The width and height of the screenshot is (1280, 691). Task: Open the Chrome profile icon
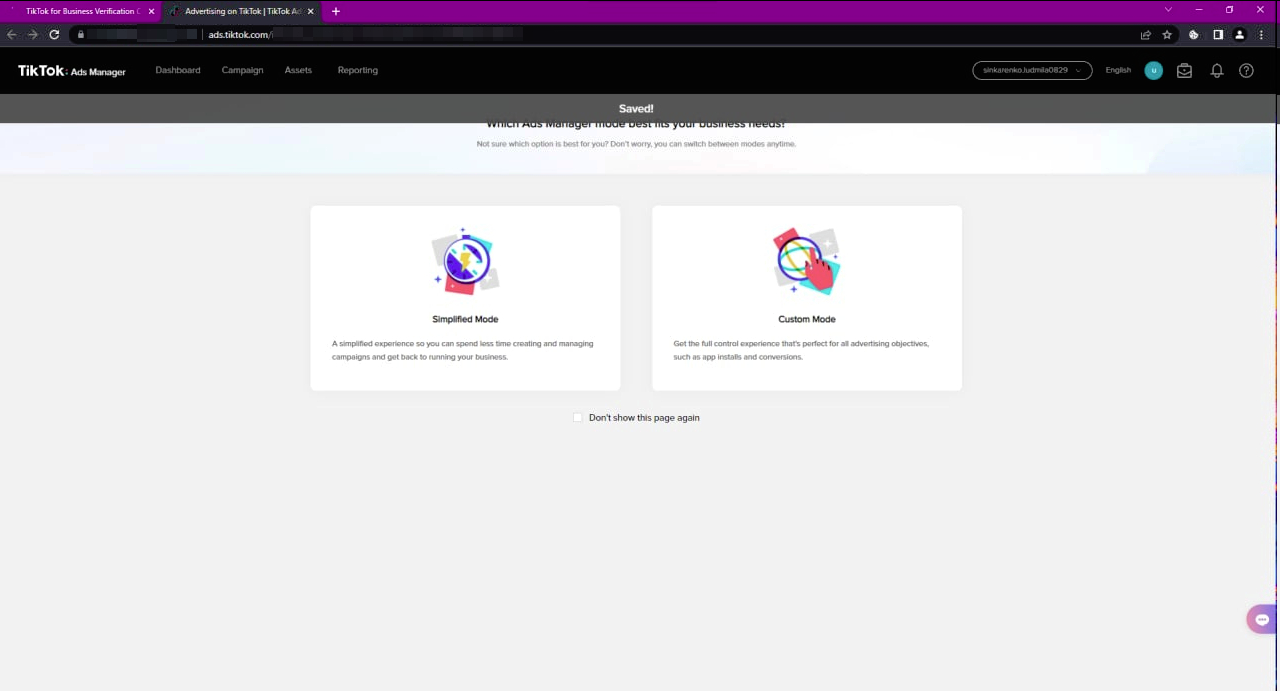(1240, 34)
